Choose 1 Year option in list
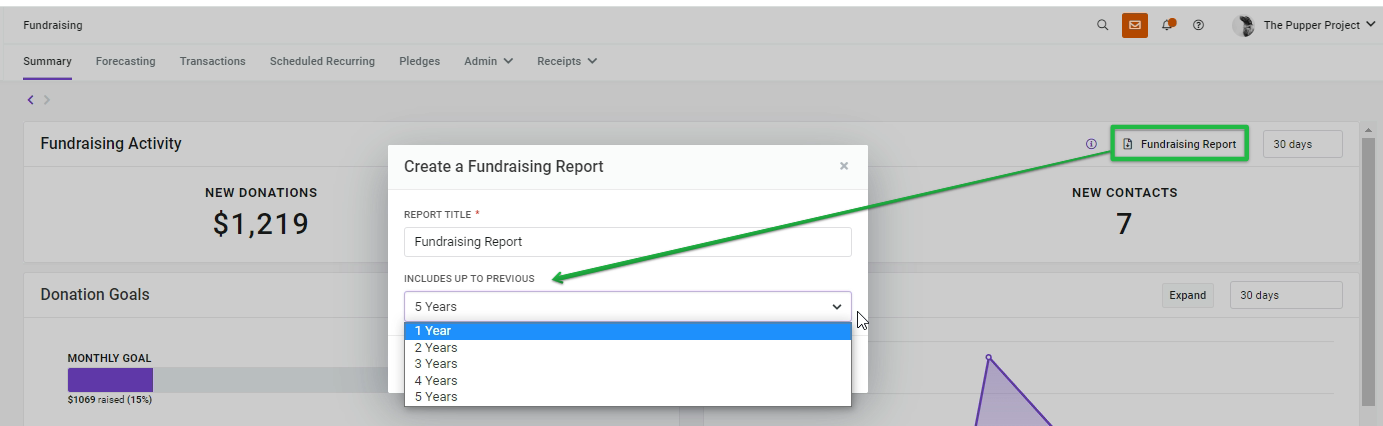 coord(628,331)
